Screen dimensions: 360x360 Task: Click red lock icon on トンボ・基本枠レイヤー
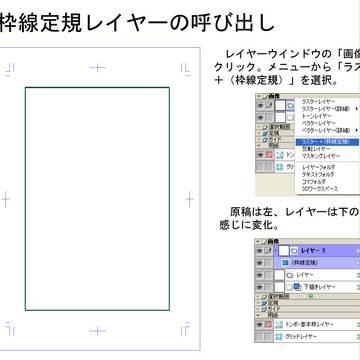pos(268,324)
